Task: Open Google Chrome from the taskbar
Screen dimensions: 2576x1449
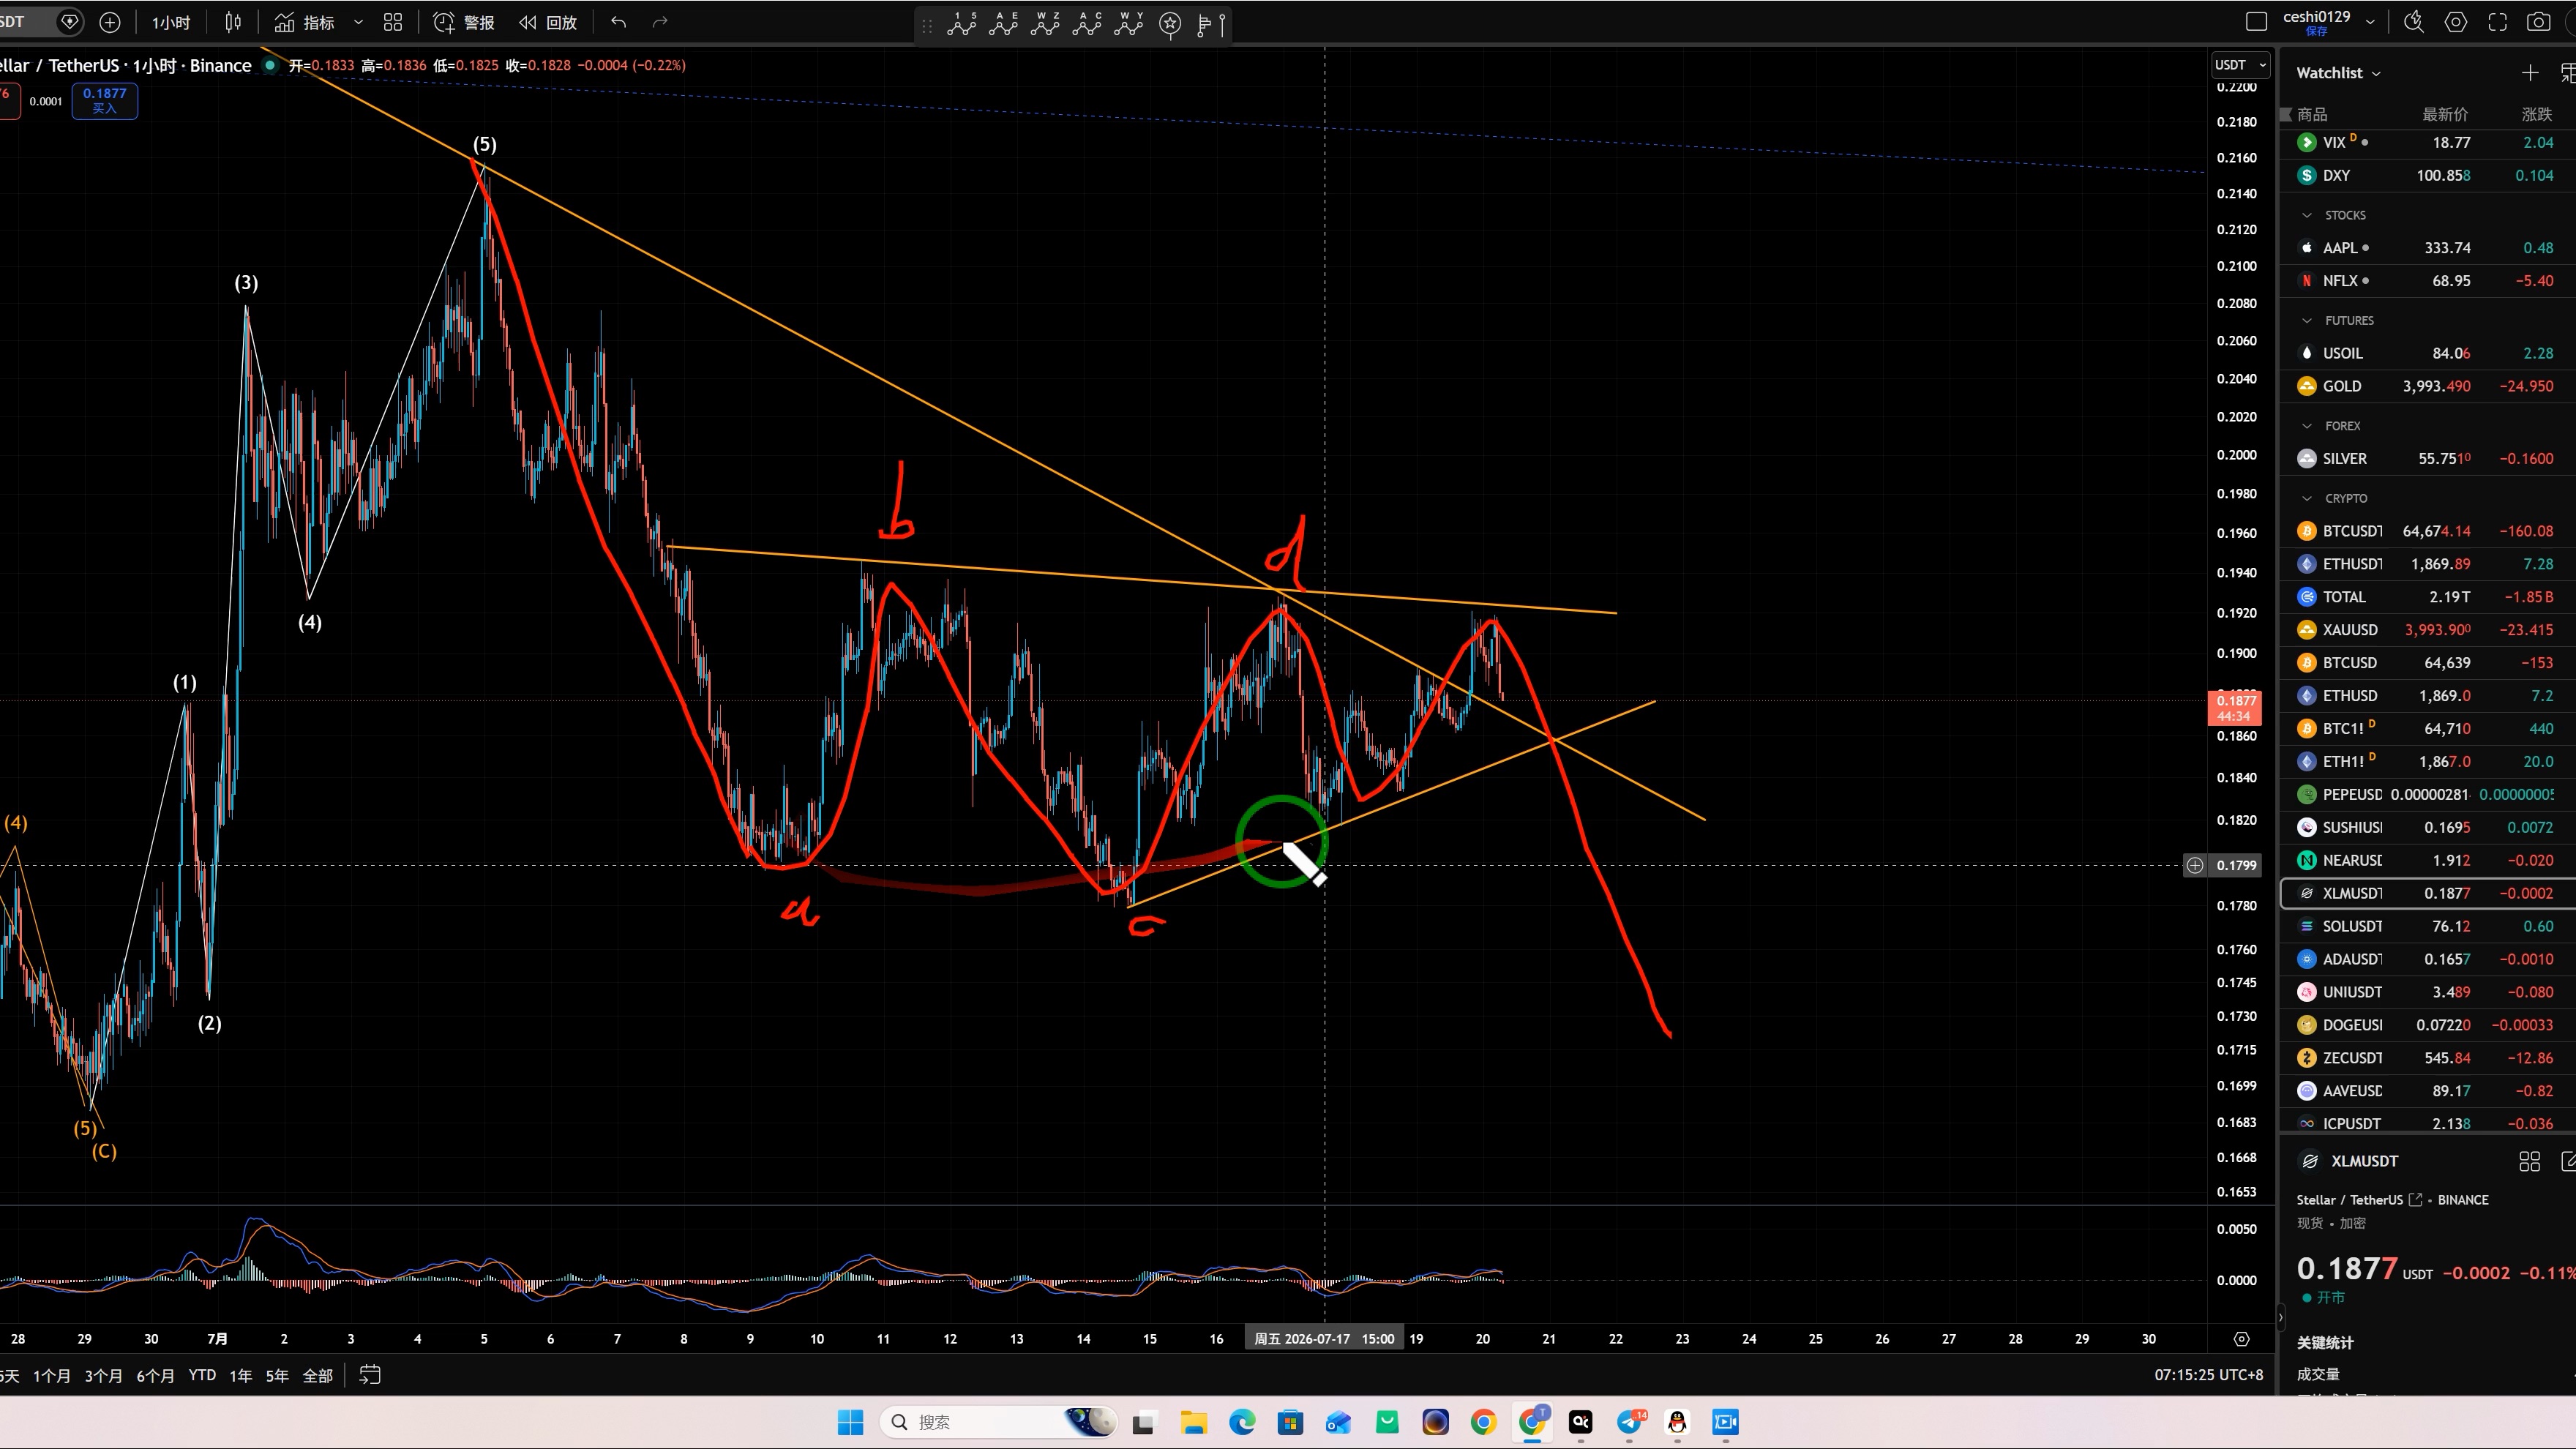Action: click(x=1483, y=1422)
